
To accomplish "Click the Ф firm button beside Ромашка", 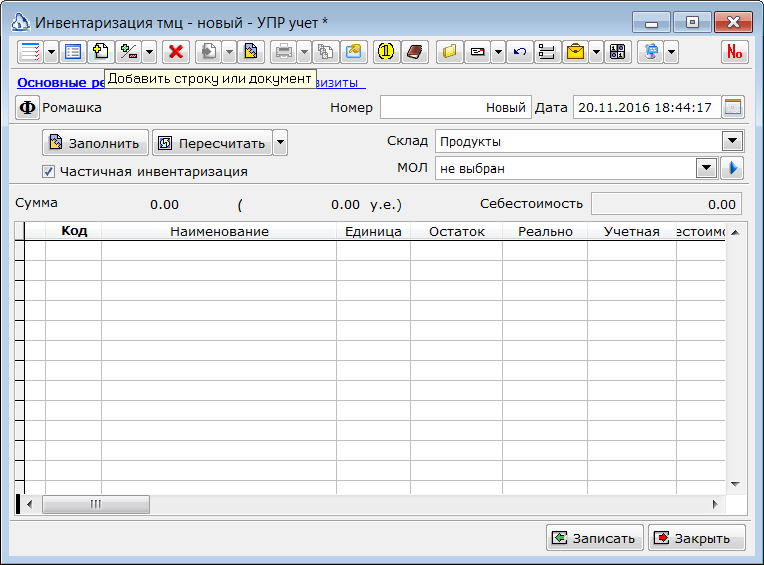I will coord(27,107).
